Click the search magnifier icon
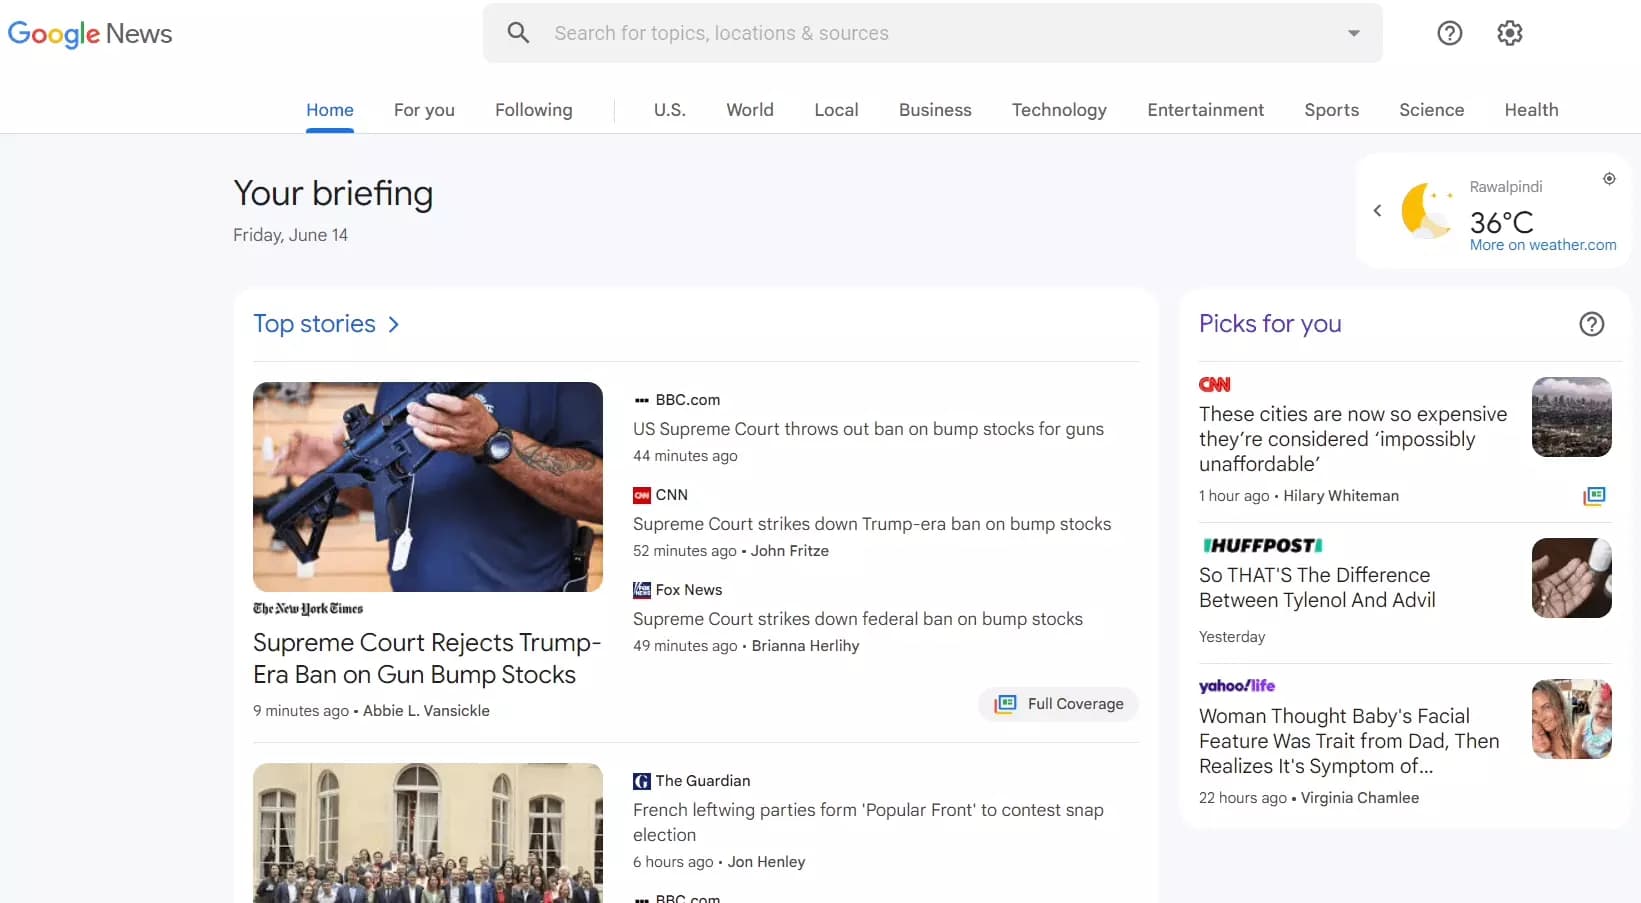Screen dimensions: 1641x903 (x=518, y=32)
